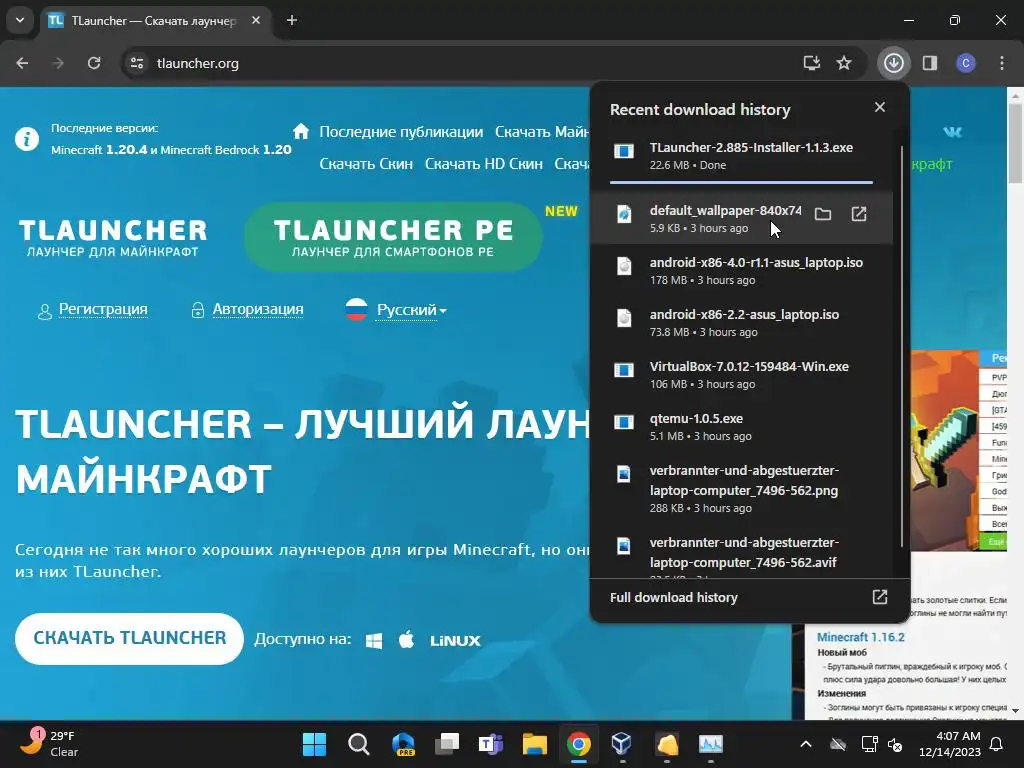Click Регистрация link
The image size is (1024, 768).
pyautogui.click(x=103, y=310)
